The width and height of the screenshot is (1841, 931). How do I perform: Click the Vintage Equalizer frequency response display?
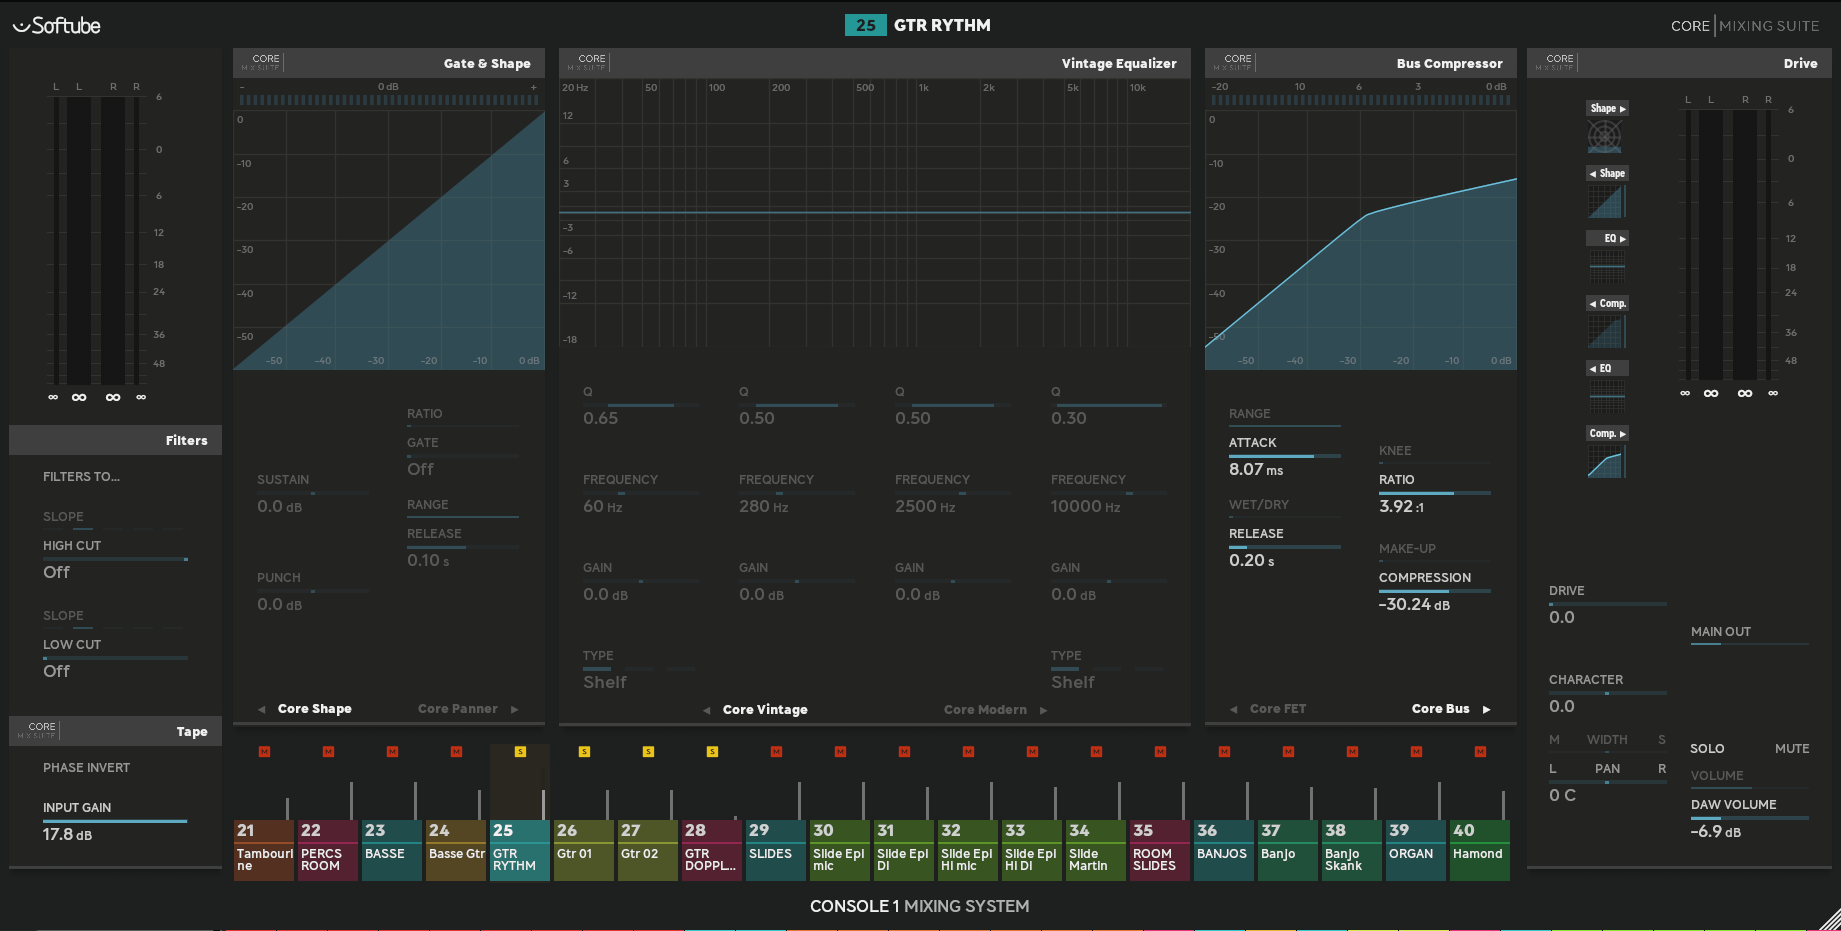(875, 214)
